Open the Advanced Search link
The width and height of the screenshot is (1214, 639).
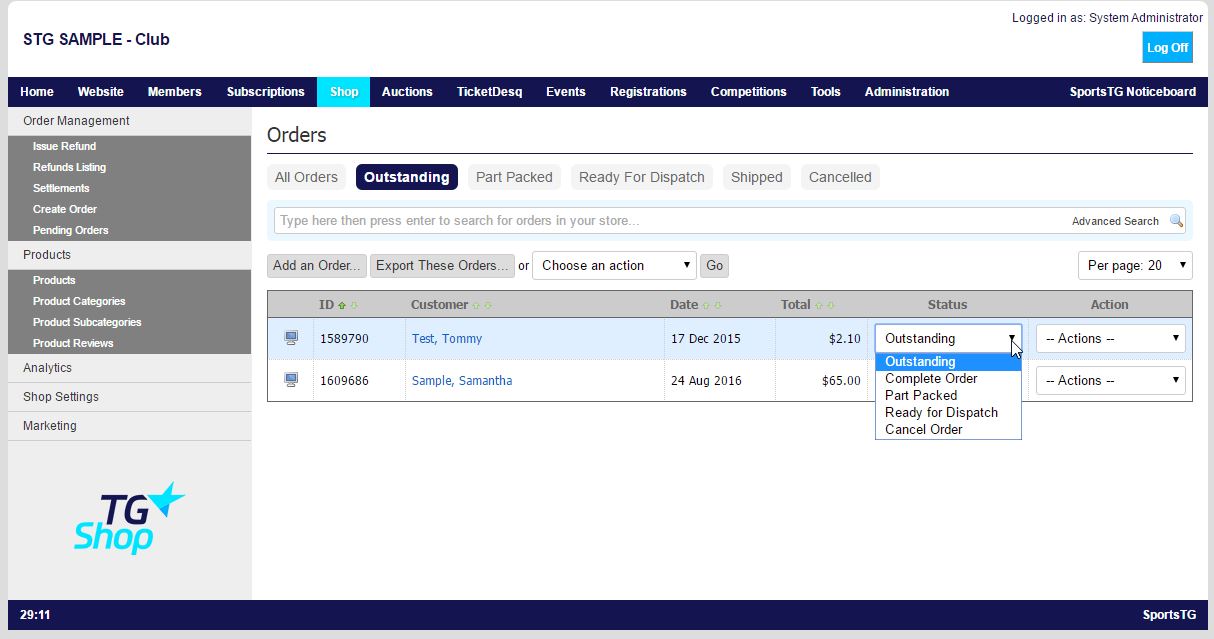pos(1115,221)
